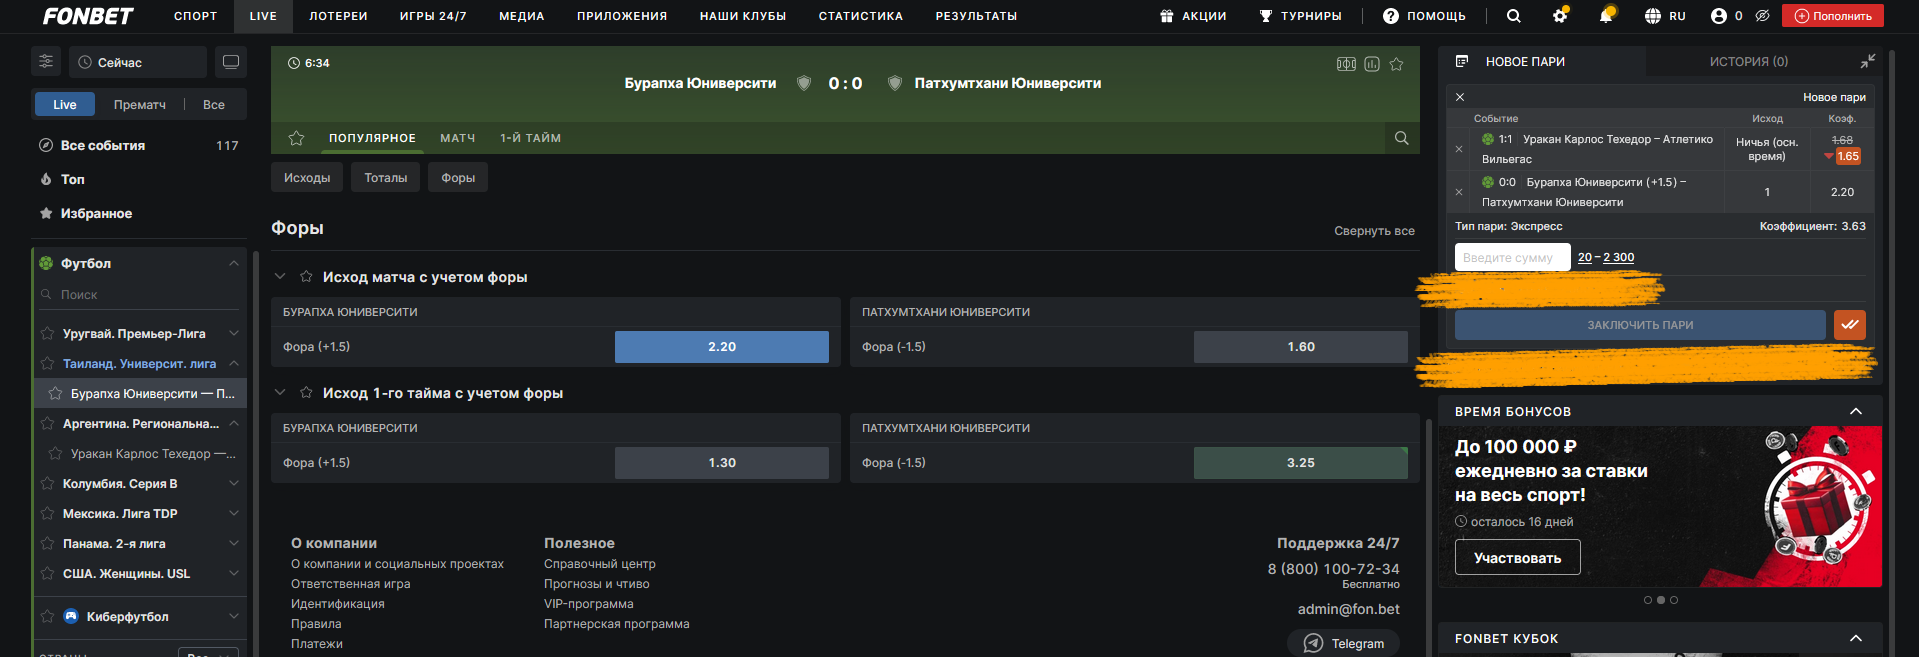1919x657 pixels.
Task: Favorite the США. Женщины. USL star
Action: click(x=47, y=573)
